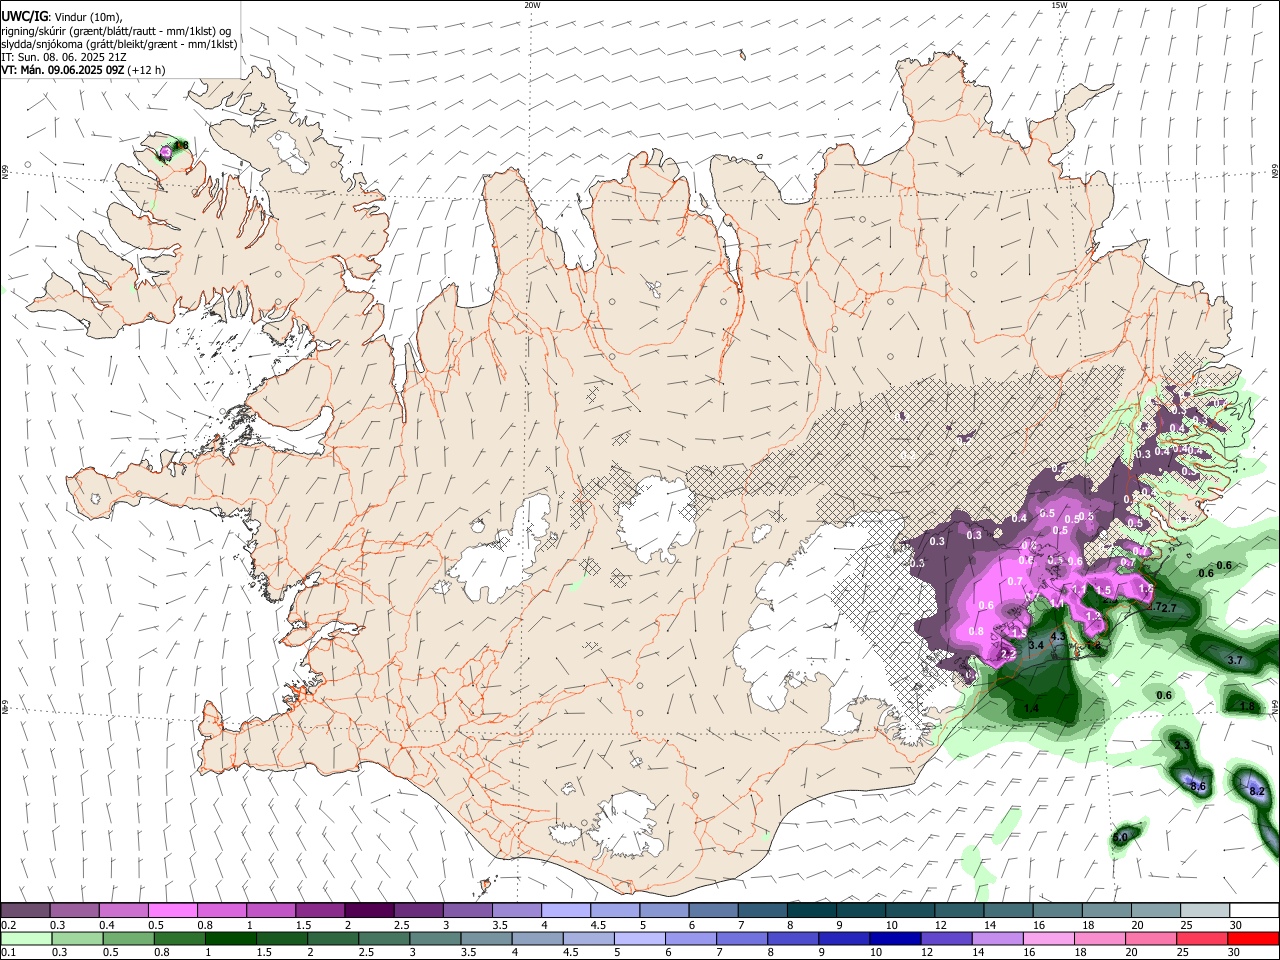Click the '15W' longitude label
This screenshot has height=960, width=1280.
[1059, 5]
